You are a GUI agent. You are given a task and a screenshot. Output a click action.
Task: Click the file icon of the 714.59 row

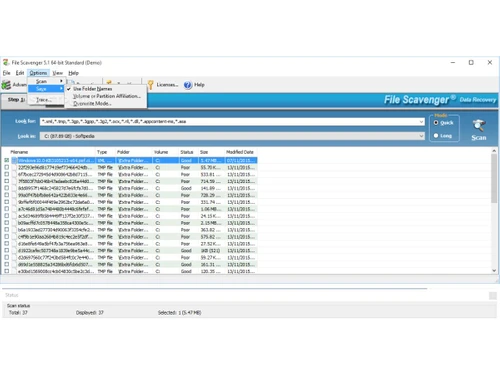14,181
